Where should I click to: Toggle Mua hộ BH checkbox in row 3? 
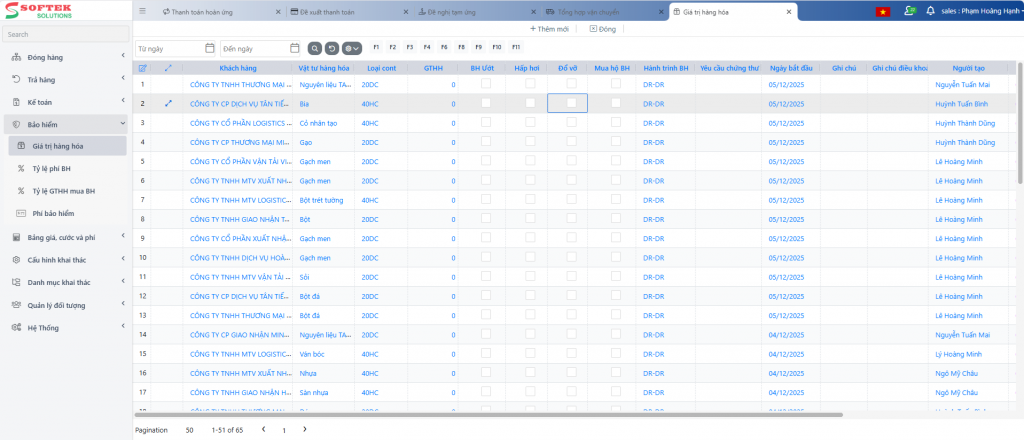(x=616, y=122)
